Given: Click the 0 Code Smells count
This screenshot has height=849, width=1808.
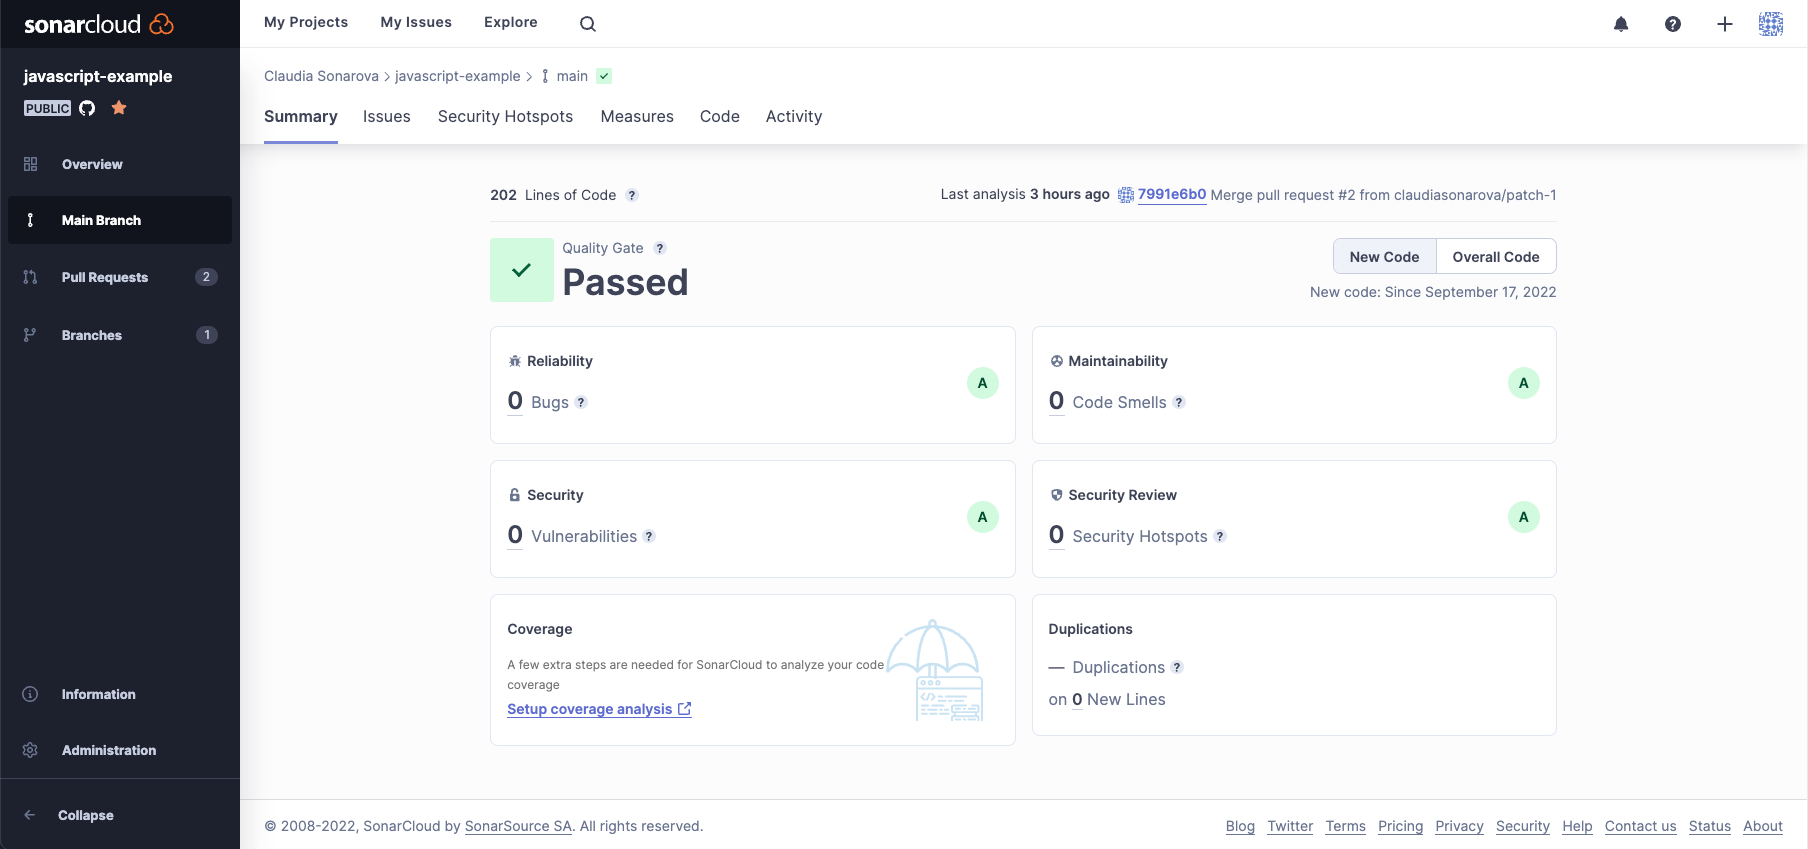Looking at the screenshot, I should coord(1056,401).
